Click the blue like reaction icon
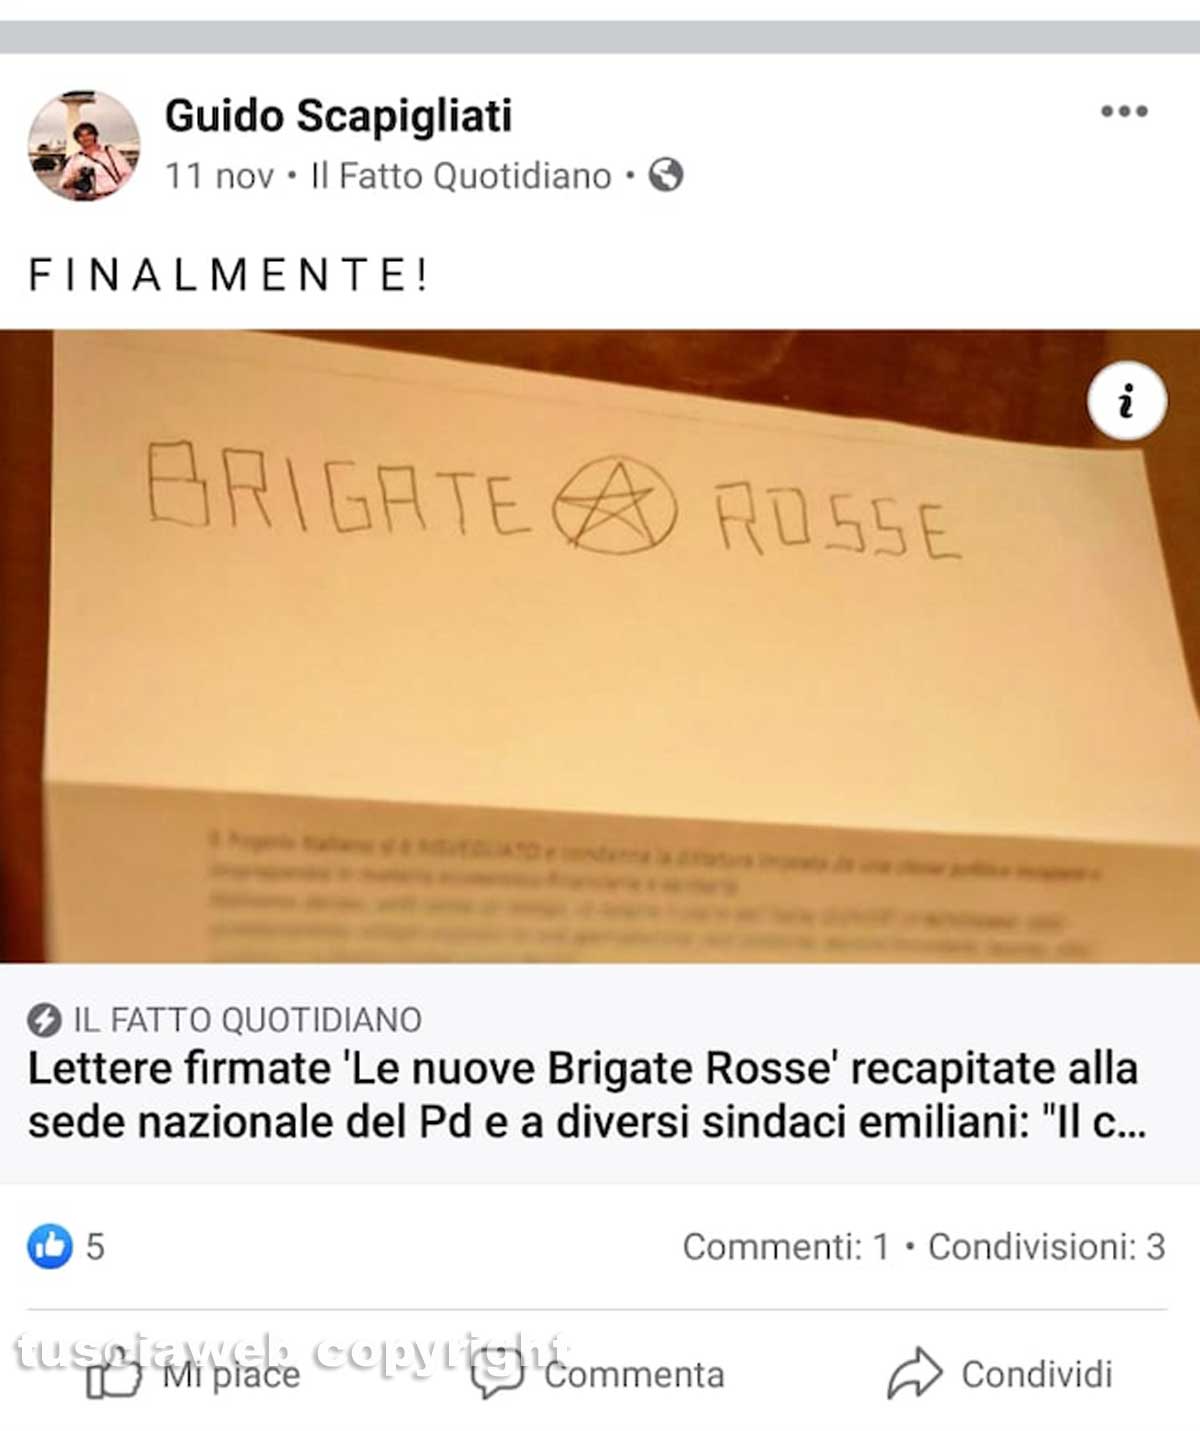Screen dimensions: 1200x1431 pos(50,1246)
